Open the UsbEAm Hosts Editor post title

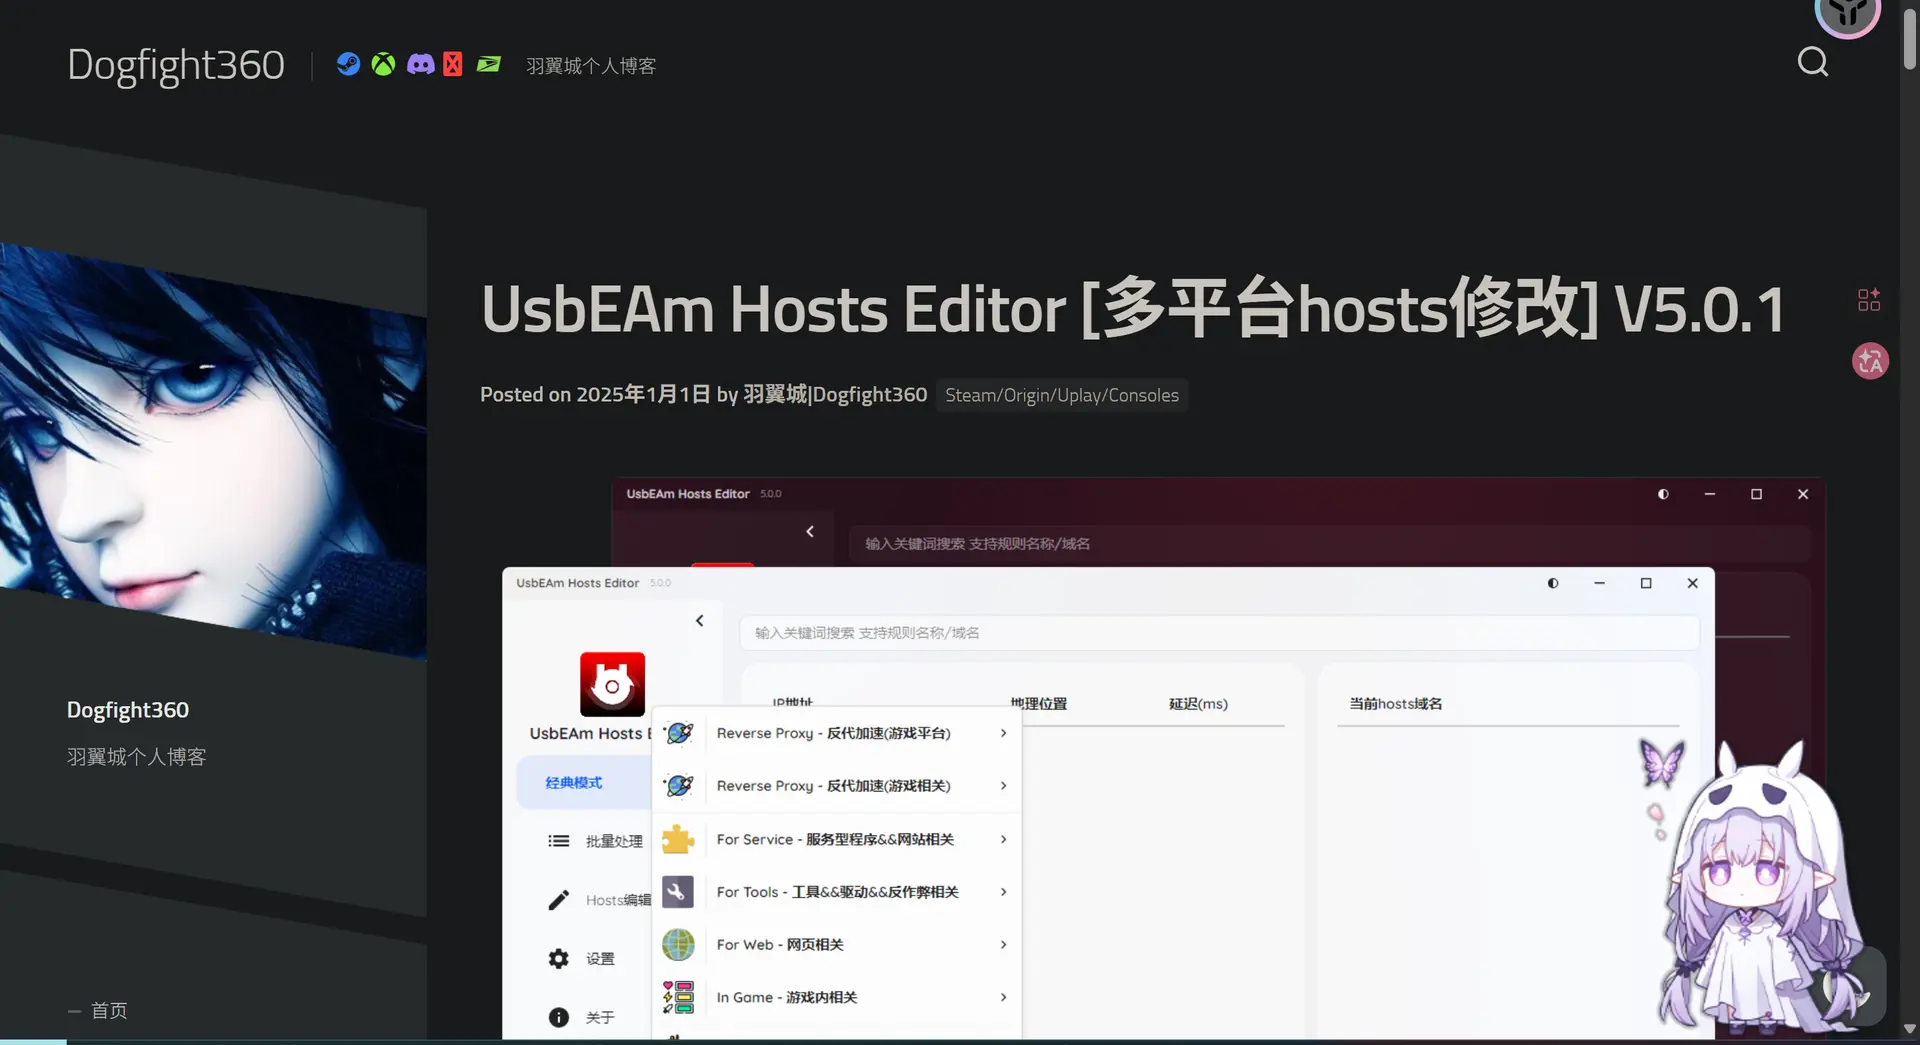[1133, 309]
